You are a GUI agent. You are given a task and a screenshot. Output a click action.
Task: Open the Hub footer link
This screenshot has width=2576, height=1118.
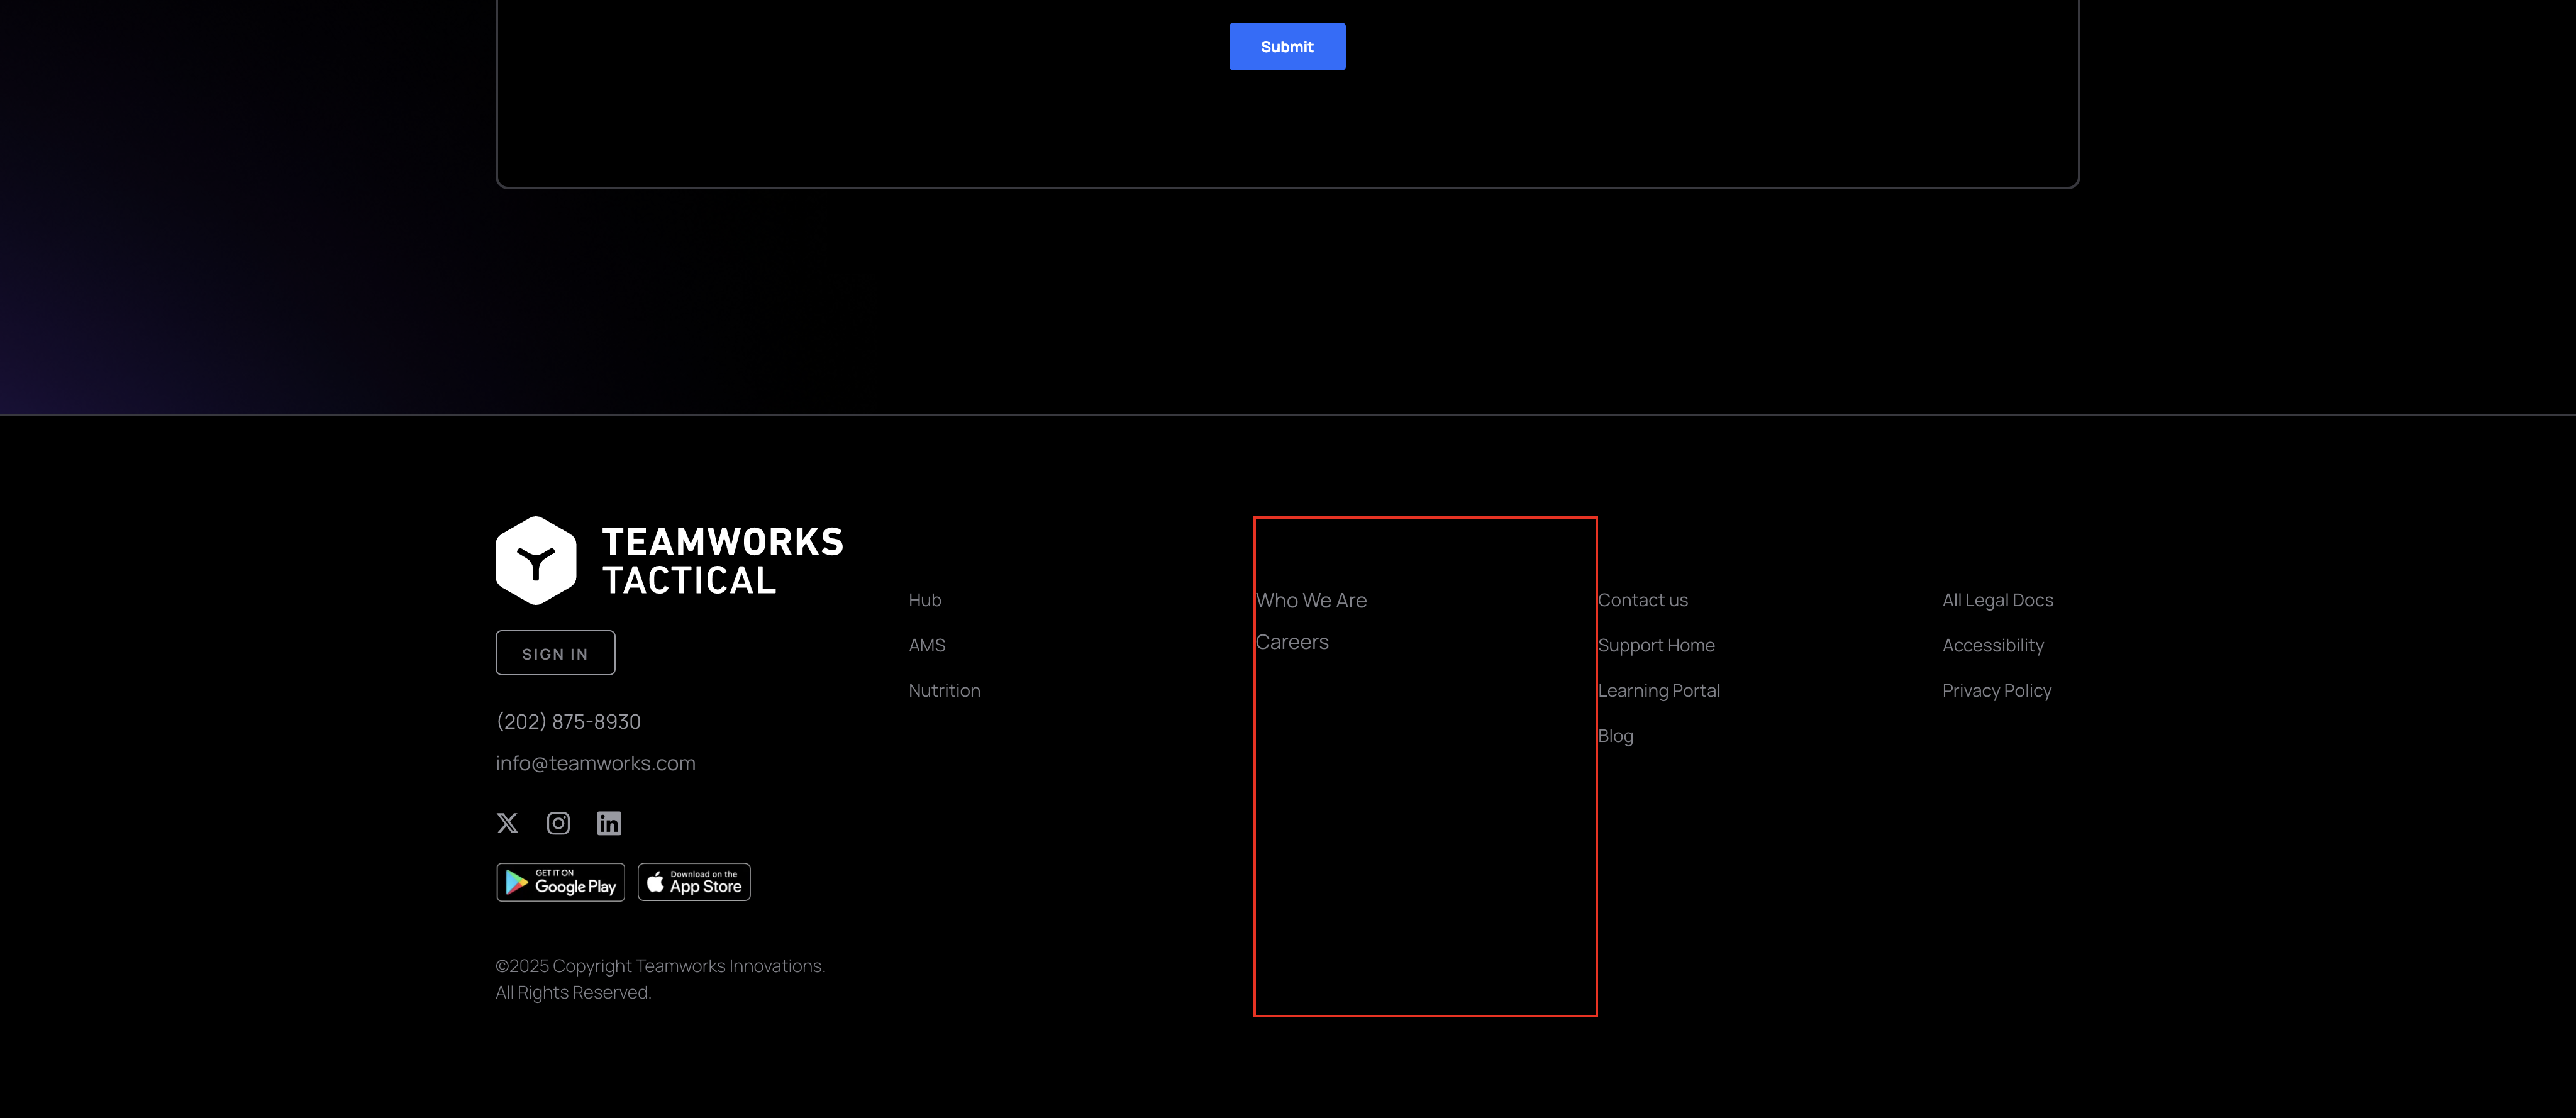pyautogui.click(x=925, y=600)
